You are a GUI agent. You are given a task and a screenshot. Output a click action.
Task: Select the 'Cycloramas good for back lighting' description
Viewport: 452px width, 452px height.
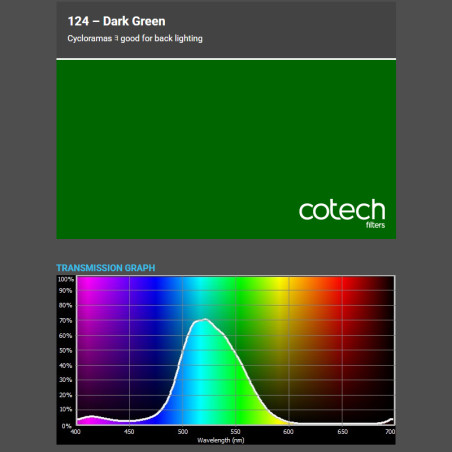click(135, 39)
